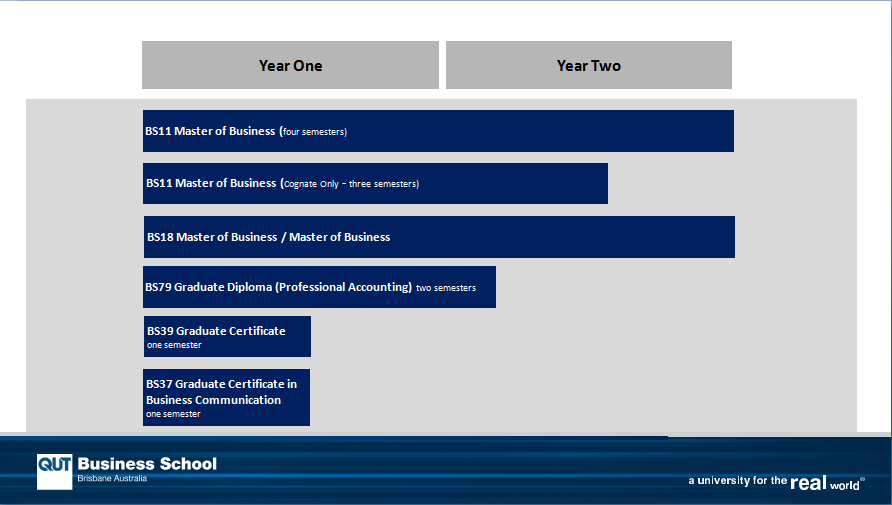Select the Year One header box
This screenshot has width=892, height=505.
tap(290, 65)
